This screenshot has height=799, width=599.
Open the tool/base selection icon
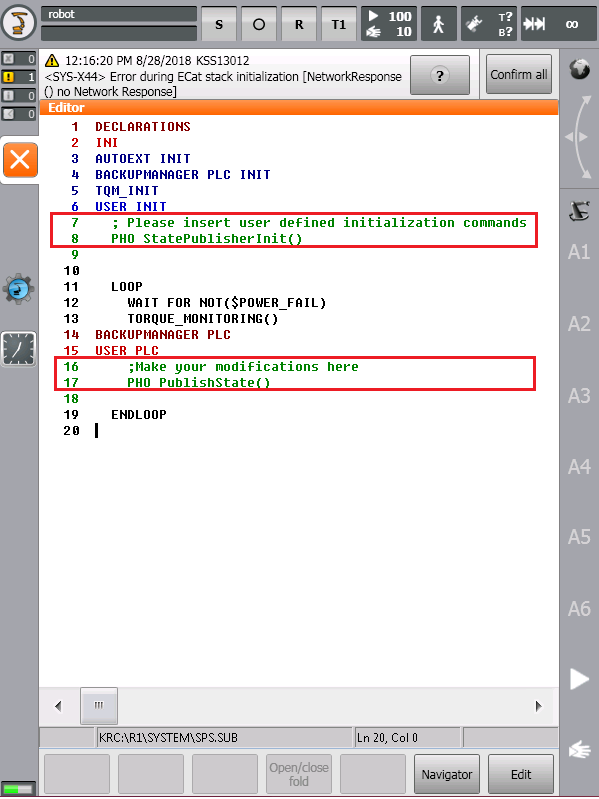[489, 24]
